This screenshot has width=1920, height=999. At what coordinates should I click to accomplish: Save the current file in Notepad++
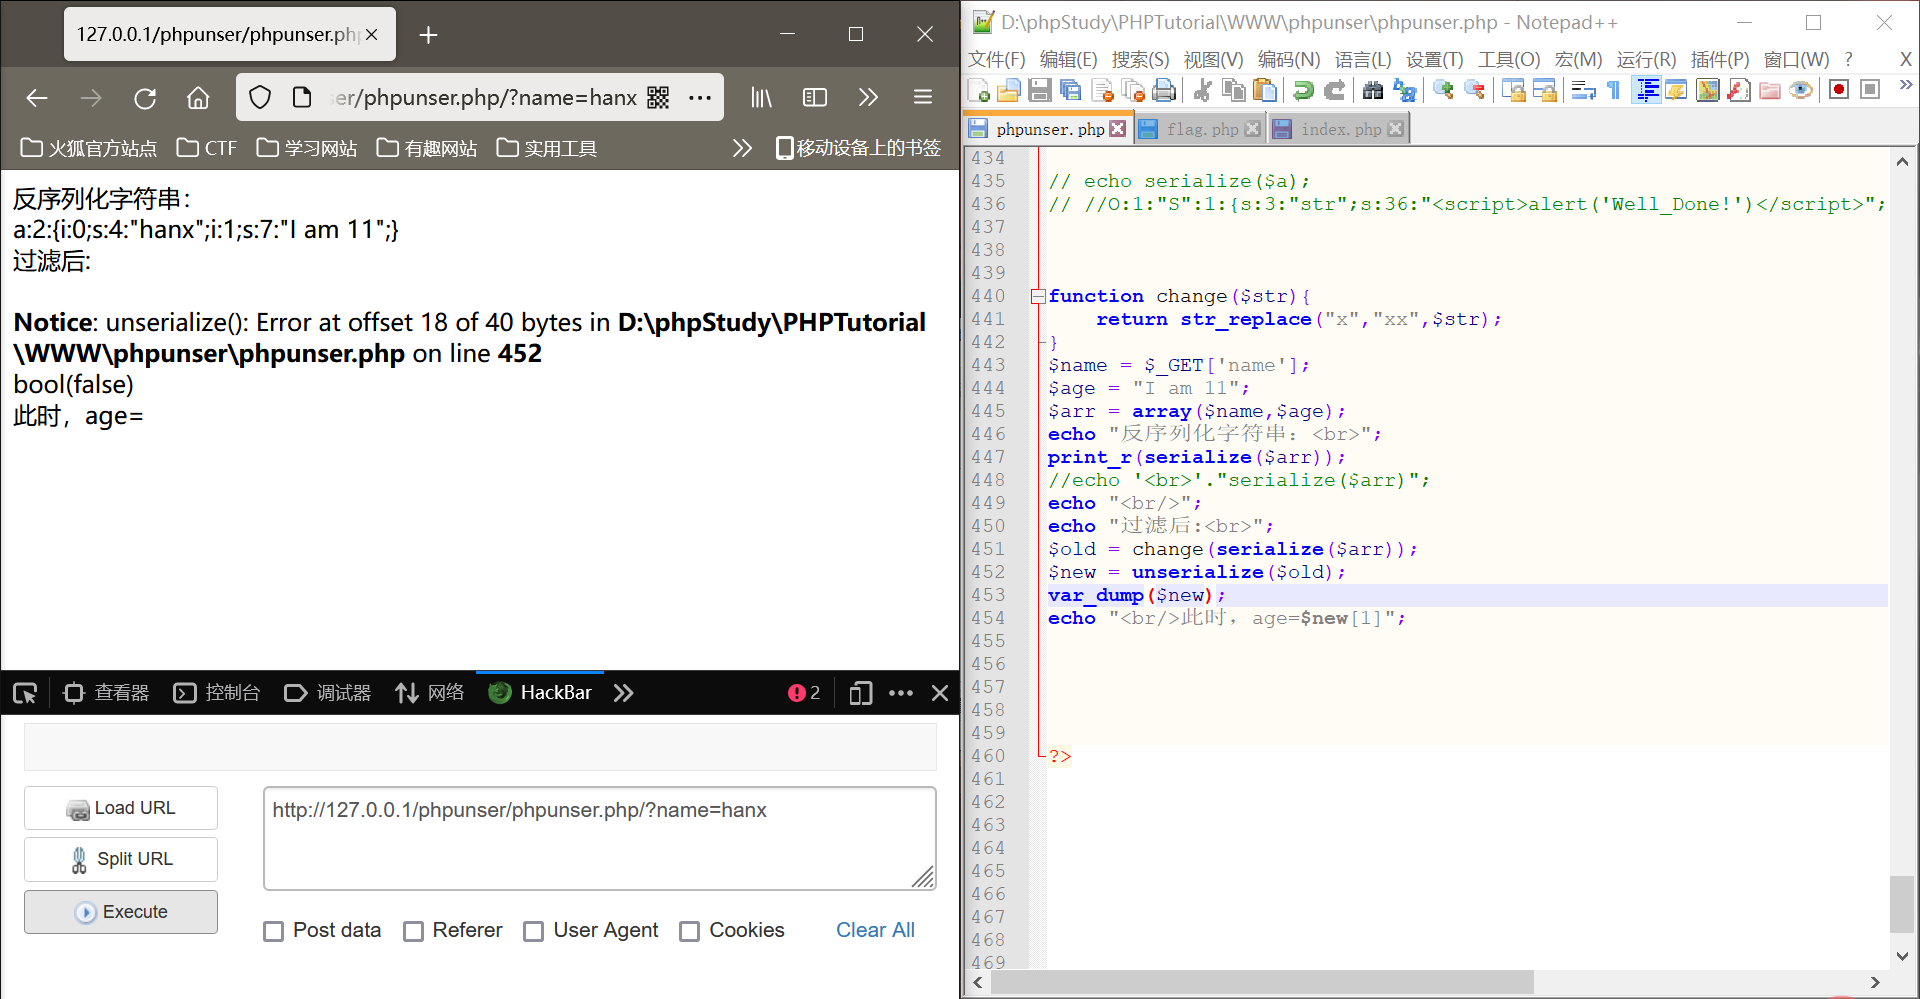pos(1040,91)
